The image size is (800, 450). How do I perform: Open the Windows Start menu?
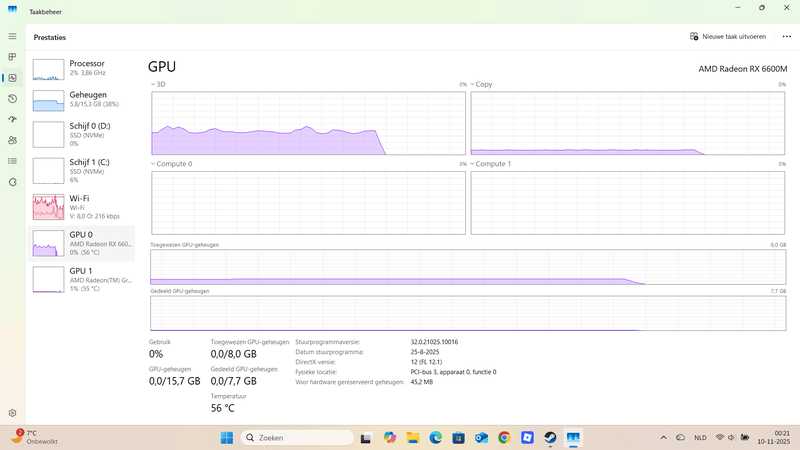pyautogui.click(x=227, y=438)
